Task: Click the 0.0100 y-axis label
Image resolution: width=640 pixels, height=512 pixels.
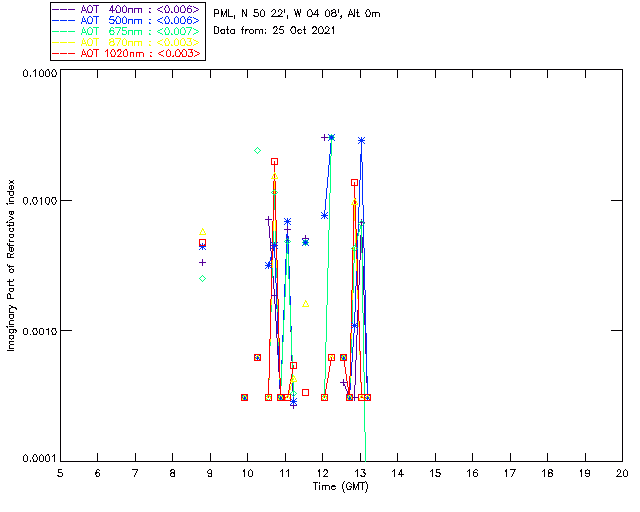Action: 40,201
